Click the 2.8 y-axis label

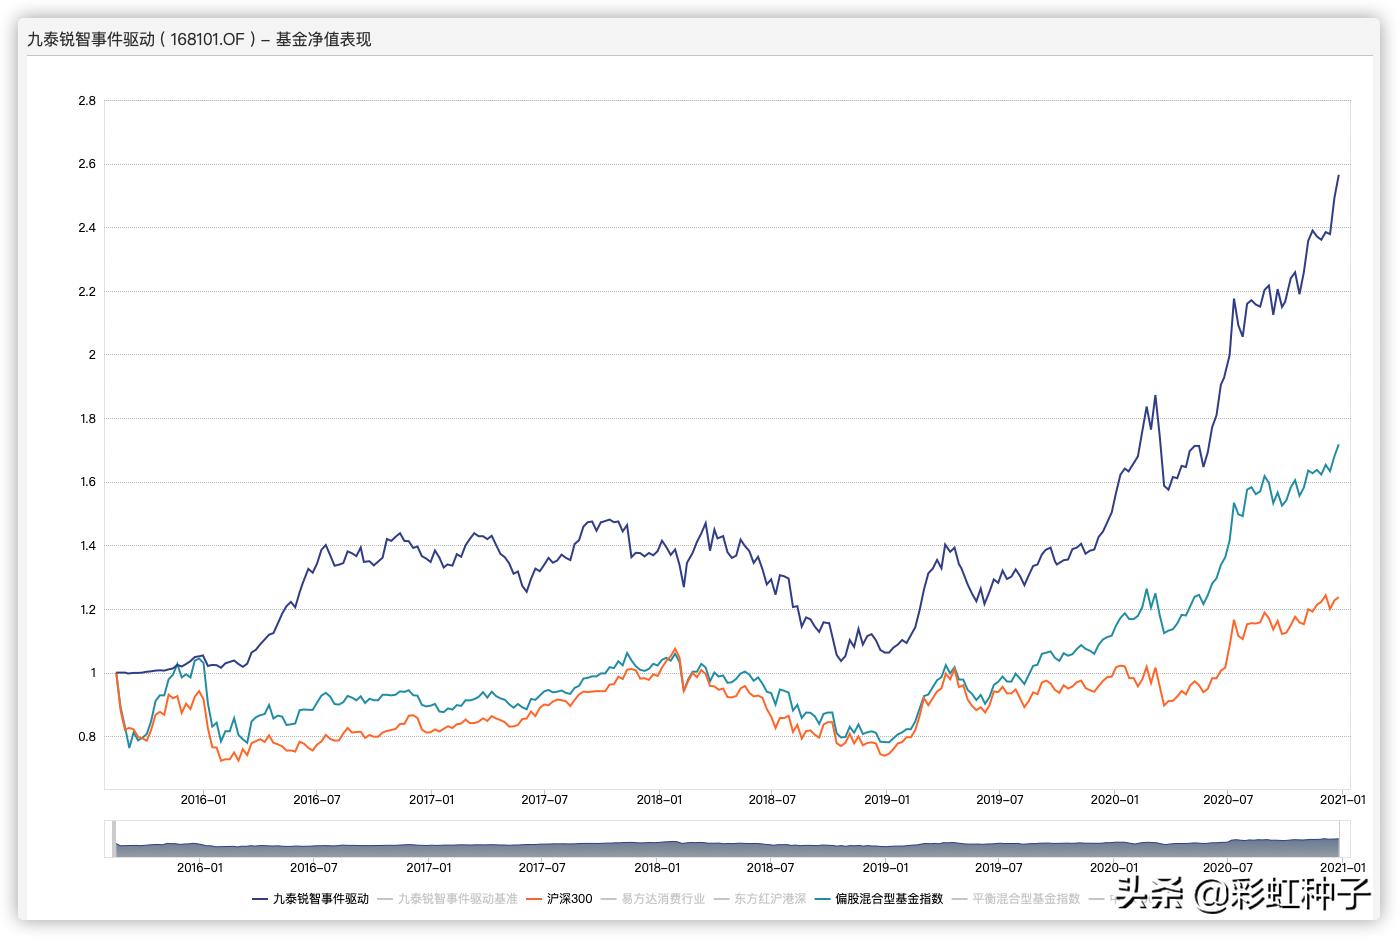tap(87, 101)
